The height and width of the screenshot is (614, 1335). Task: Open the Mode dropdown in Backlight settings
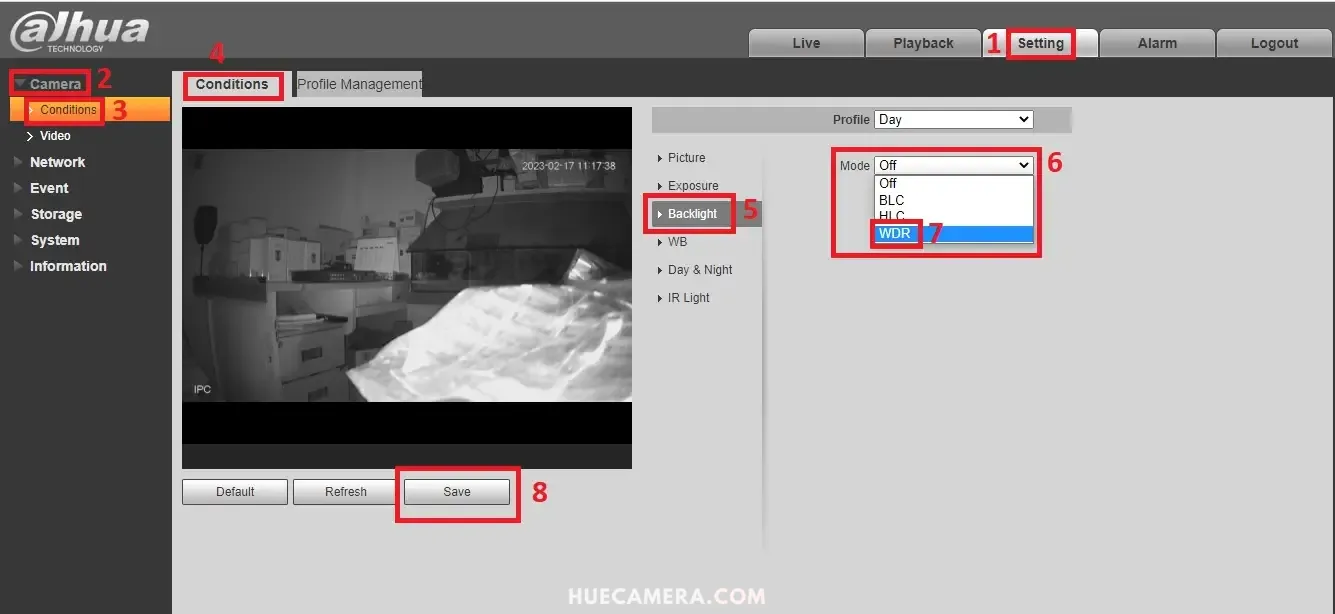pyautogui.click(x=952, y=165)
